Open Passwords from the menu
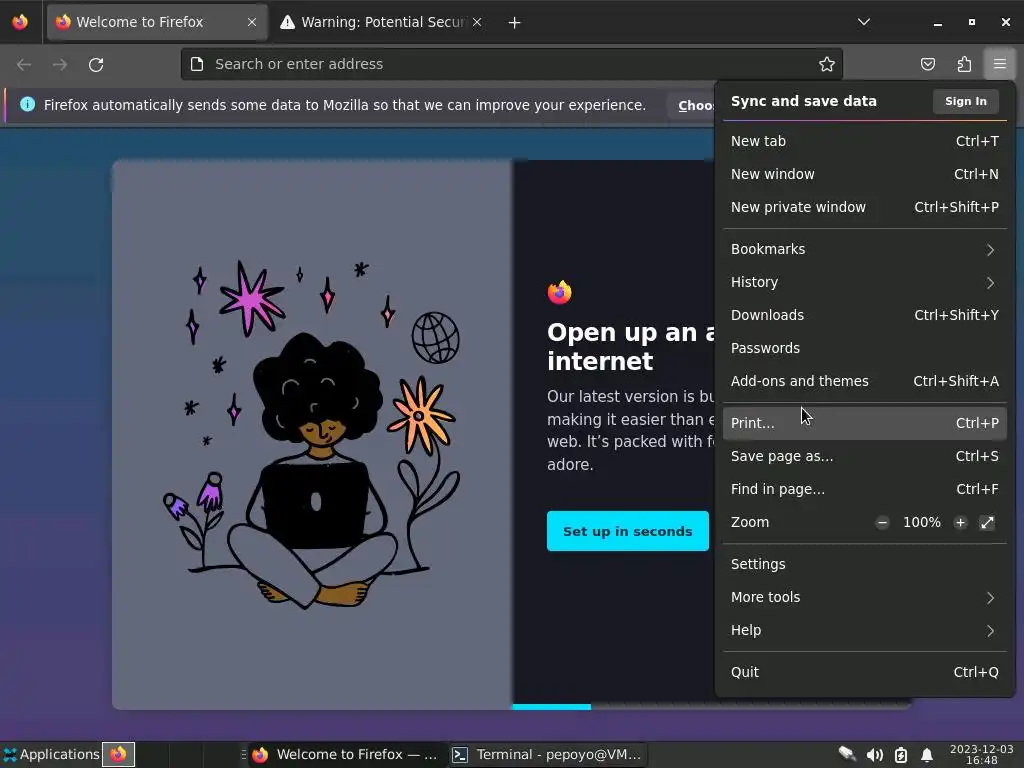 coord(865,348)
